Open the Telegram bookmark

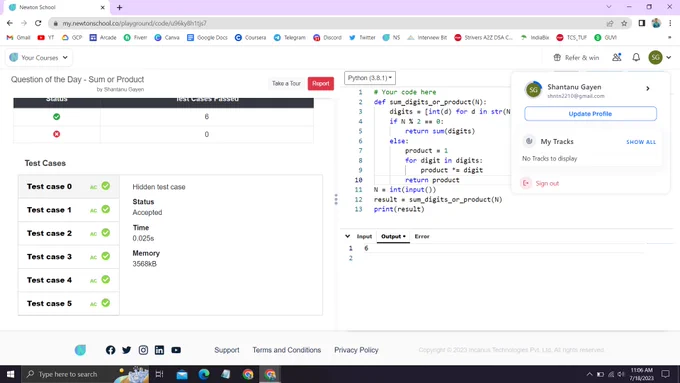point(290,37)
